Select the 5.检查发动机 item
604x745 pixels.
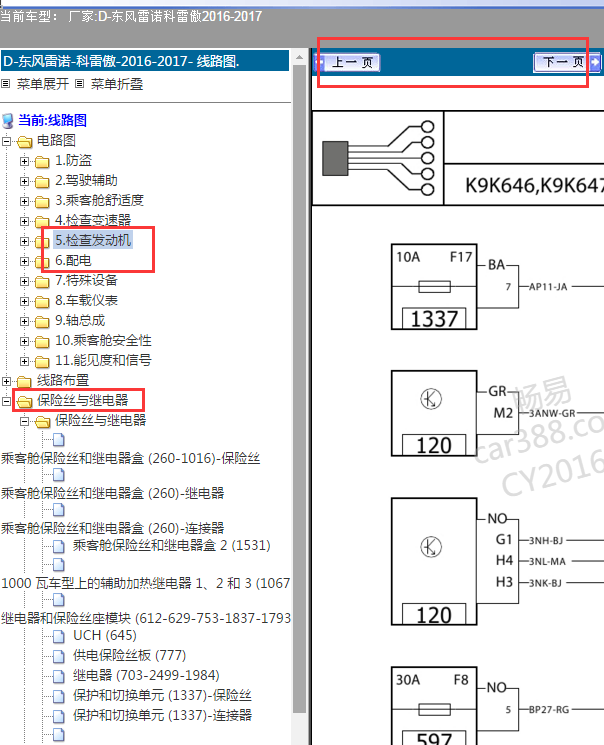click(93, 240)
